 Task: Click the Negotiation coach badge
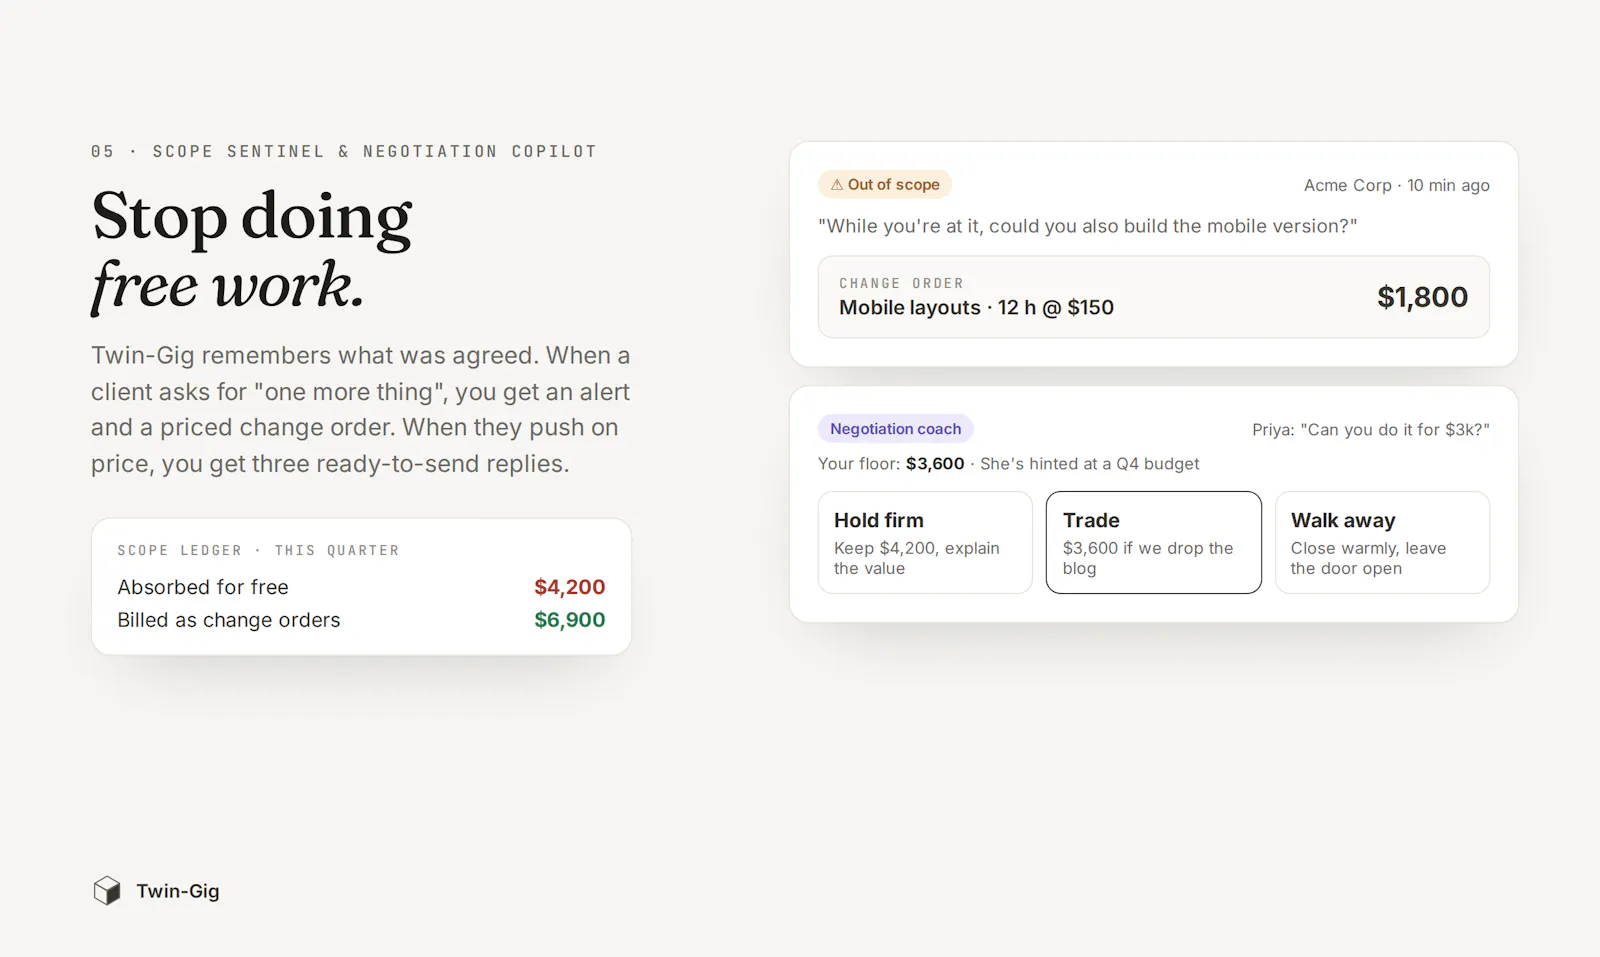point(895,429)
